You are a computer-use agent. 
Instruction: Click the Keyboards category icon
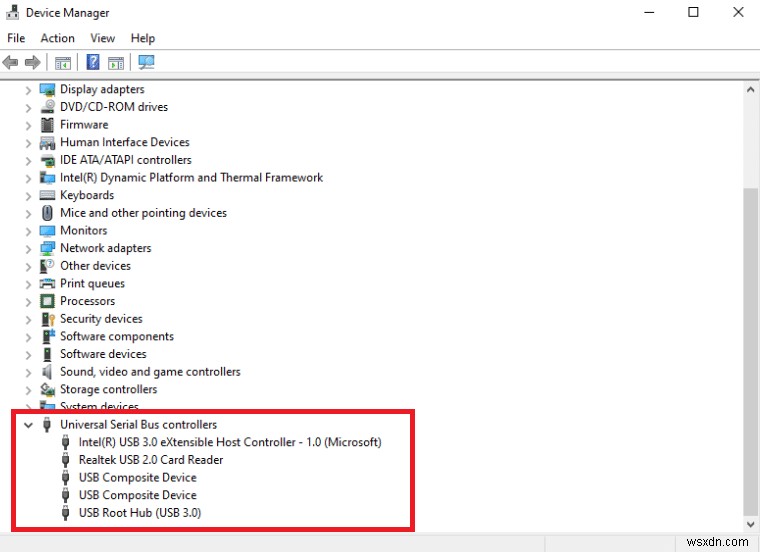click(48, 195)
